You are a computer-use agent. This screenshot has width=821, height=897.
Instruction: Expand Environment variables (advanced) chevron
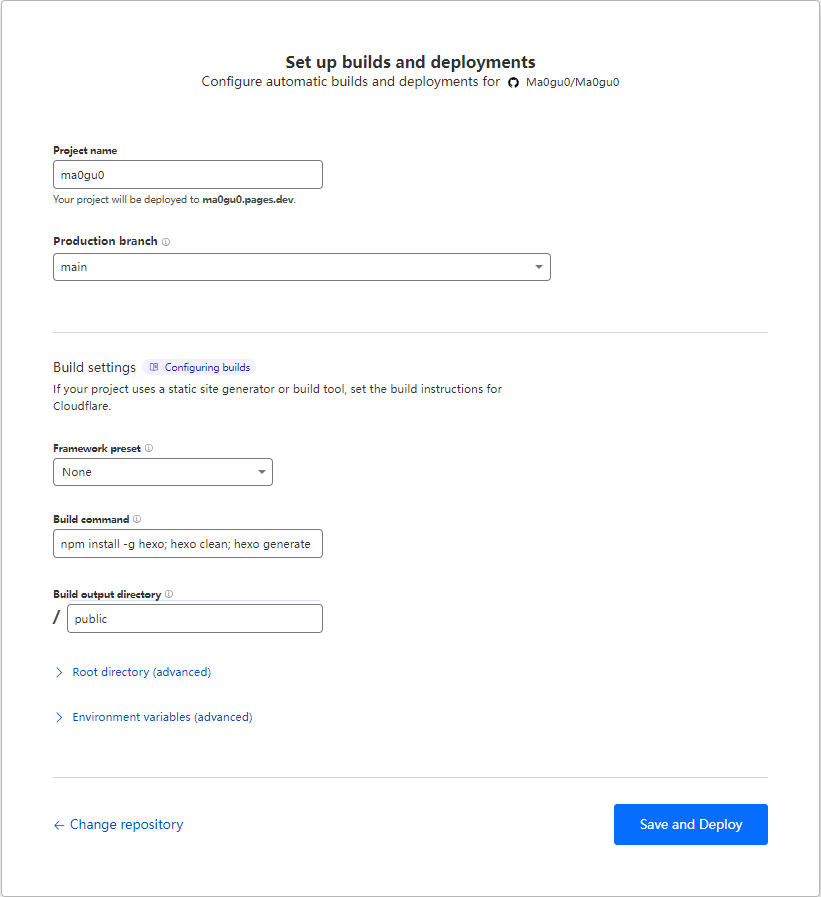click(59, 717)
